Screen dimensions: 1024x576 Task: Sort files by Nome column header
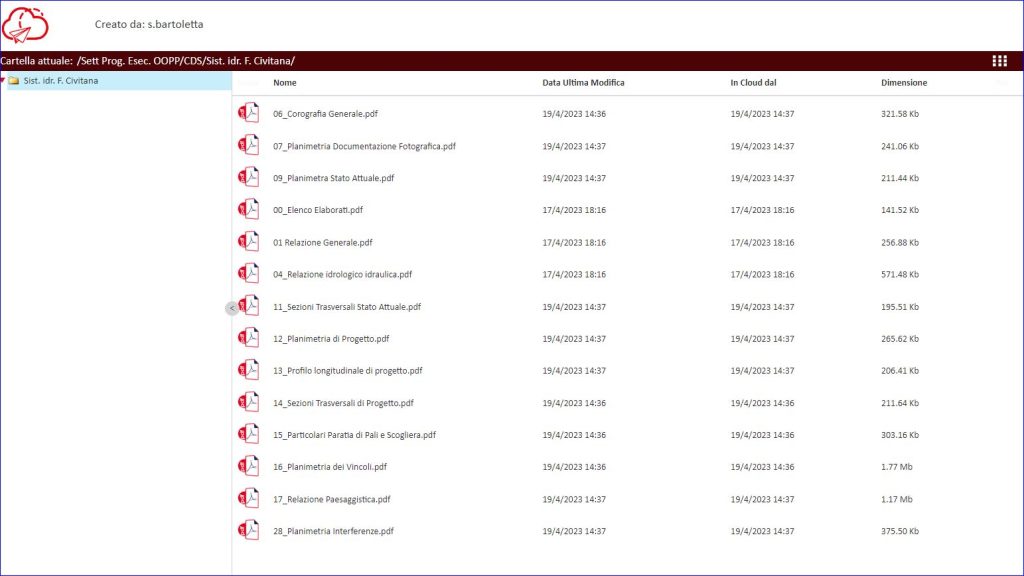tap(285, 83)
